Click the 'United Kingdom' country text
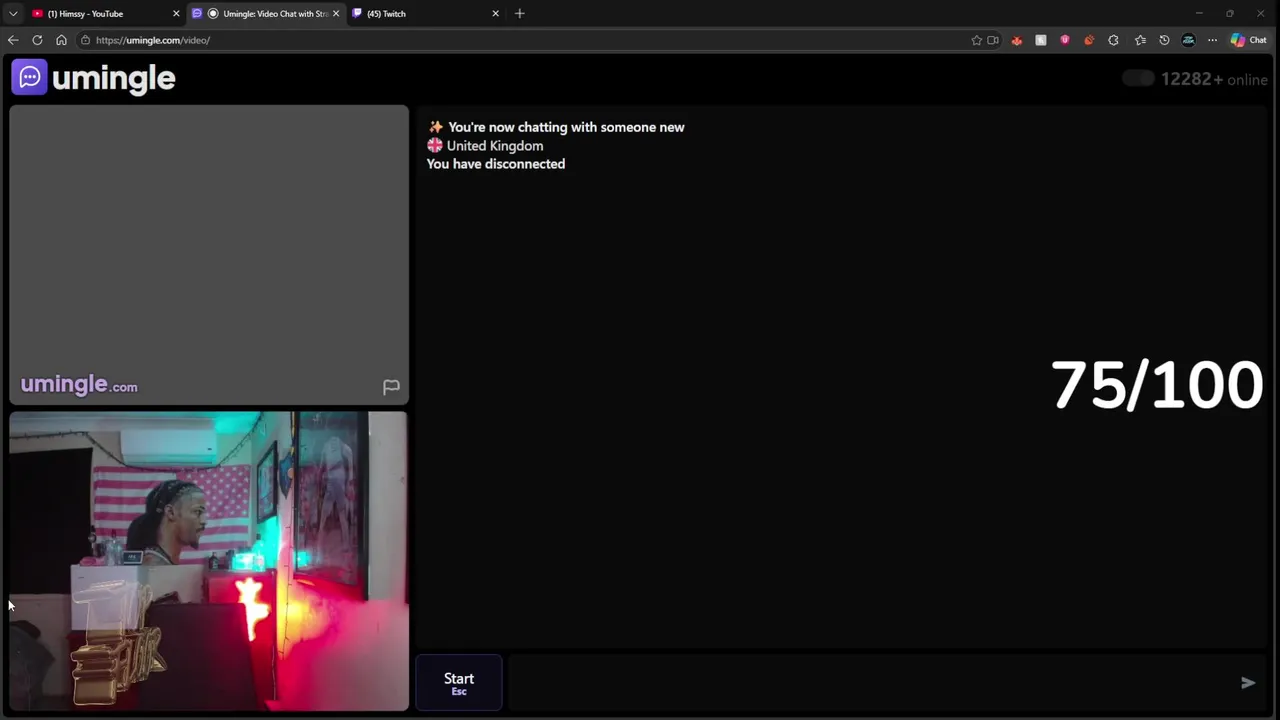This screenshot has height=720, width=1280. tap(495, 146)
